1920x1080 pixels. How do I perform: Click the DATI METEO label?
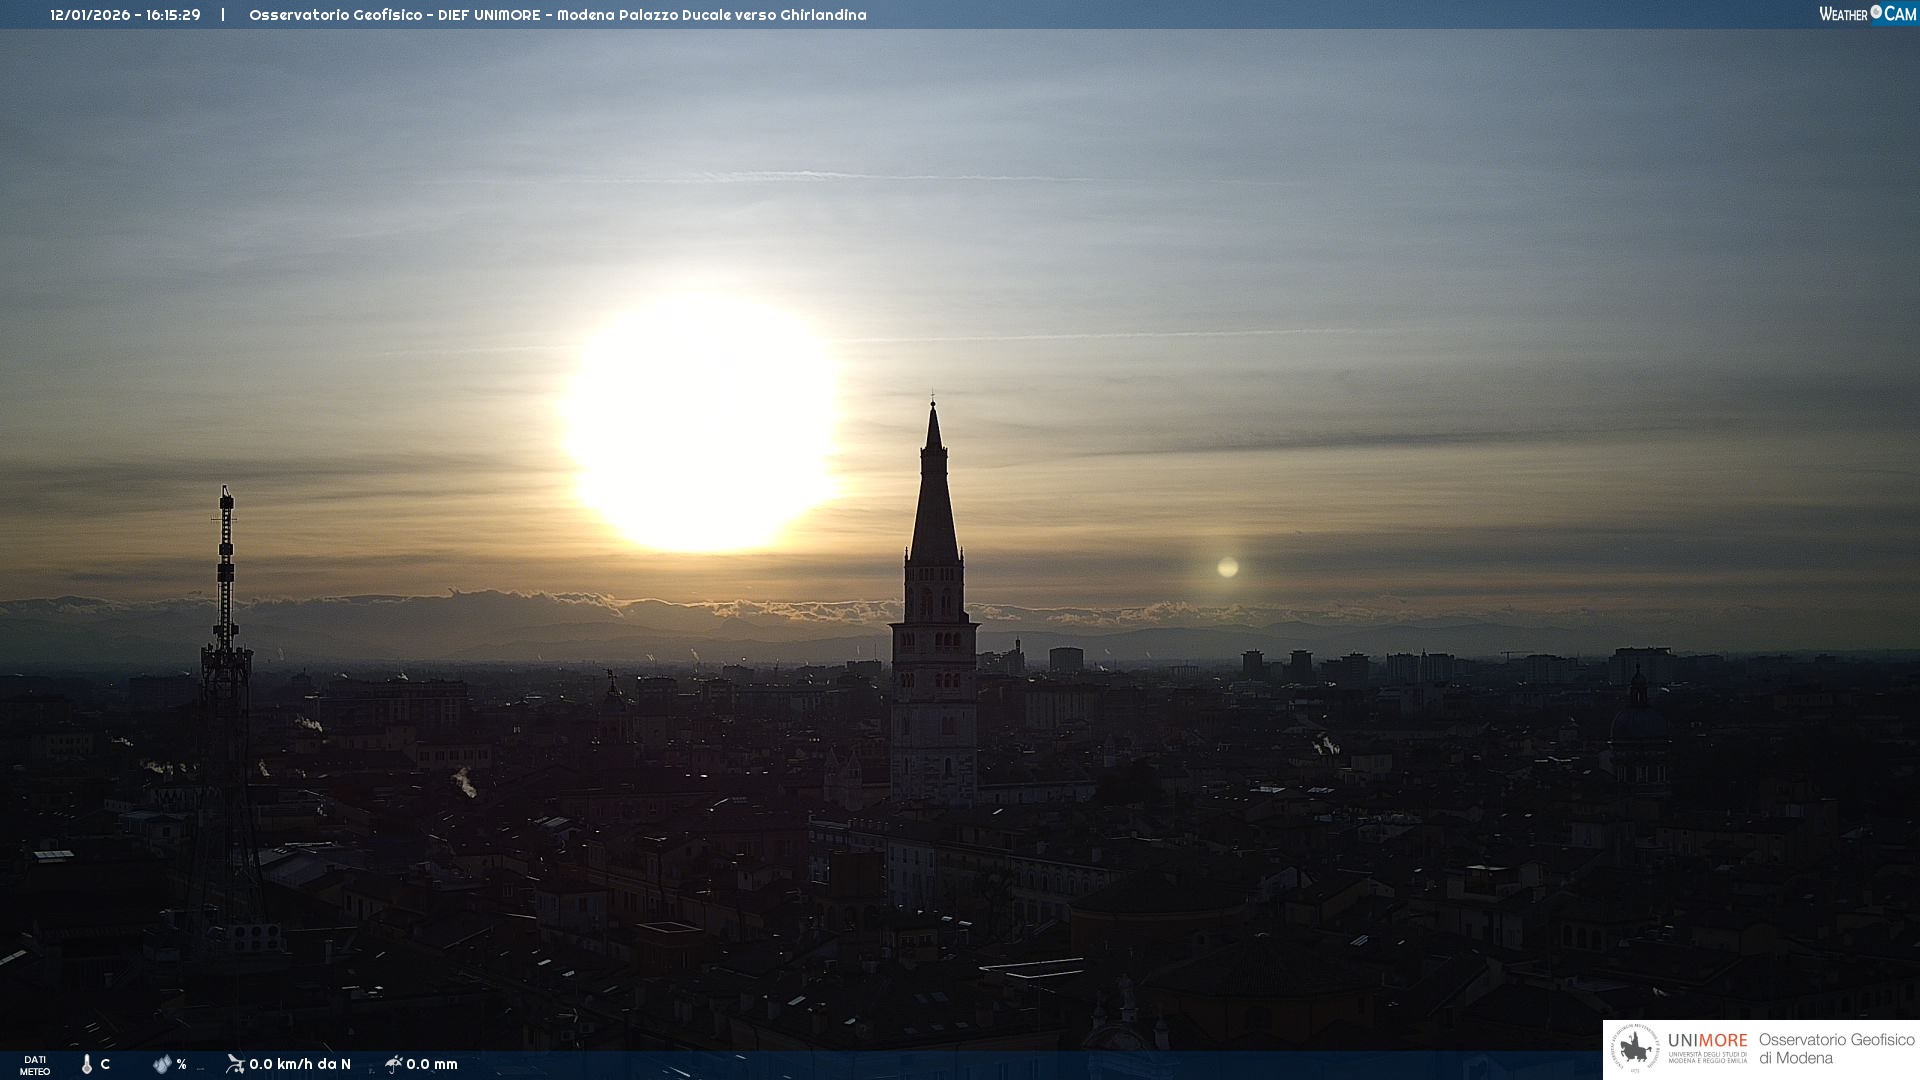click(x=35, y=1065)
